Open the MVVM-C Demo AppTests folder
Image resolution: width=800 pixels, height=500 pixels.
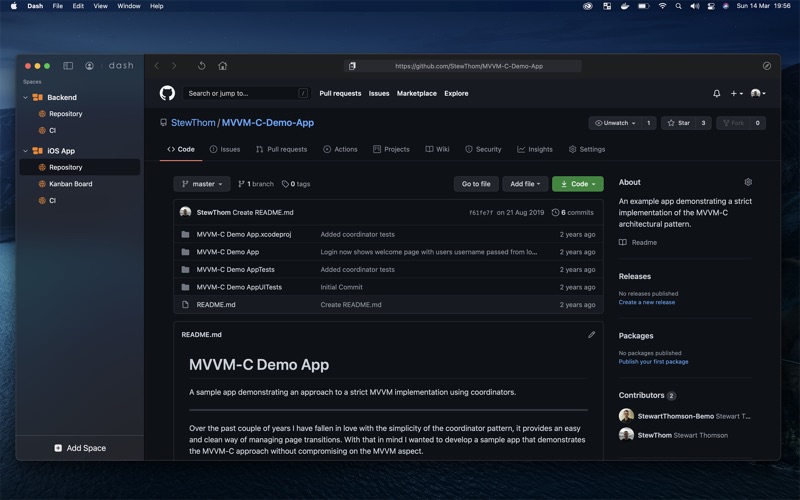(x=235, y=269)
